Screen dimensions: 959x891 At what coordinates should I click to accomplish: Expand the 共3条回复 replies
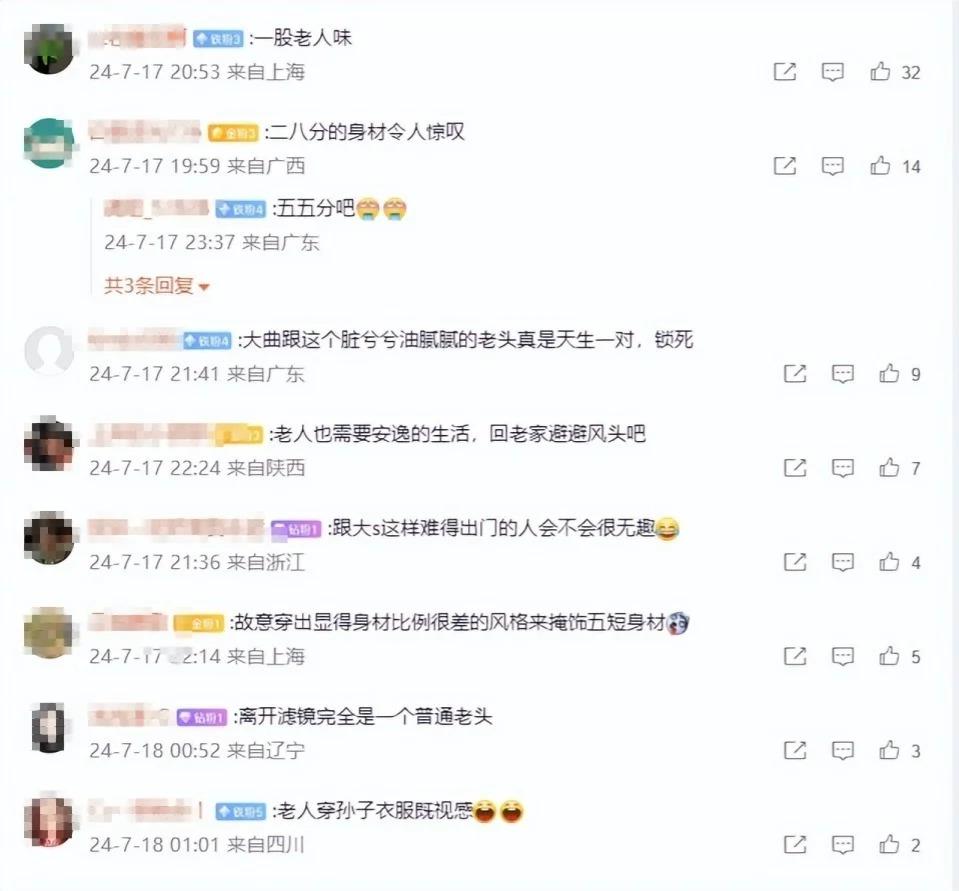click(x=157, y=286)
